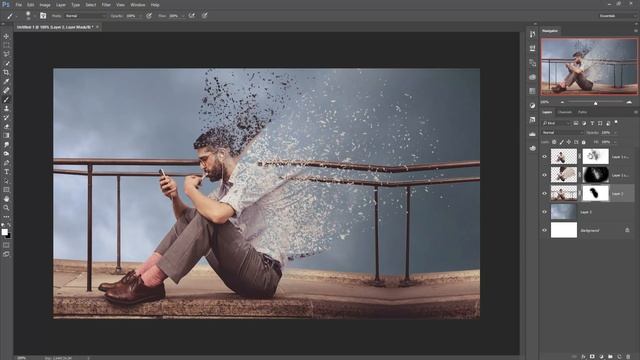Open the File menu
The height and width of the screenshot is (360, 640).
coord(19,5)
